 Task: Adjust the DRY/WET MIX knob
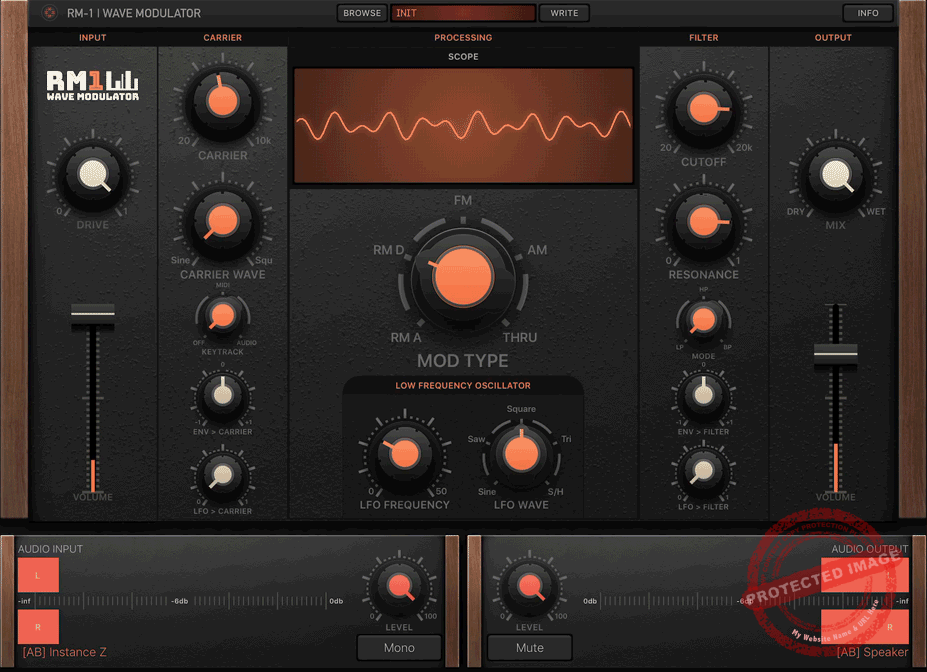[x=835, y=175]
